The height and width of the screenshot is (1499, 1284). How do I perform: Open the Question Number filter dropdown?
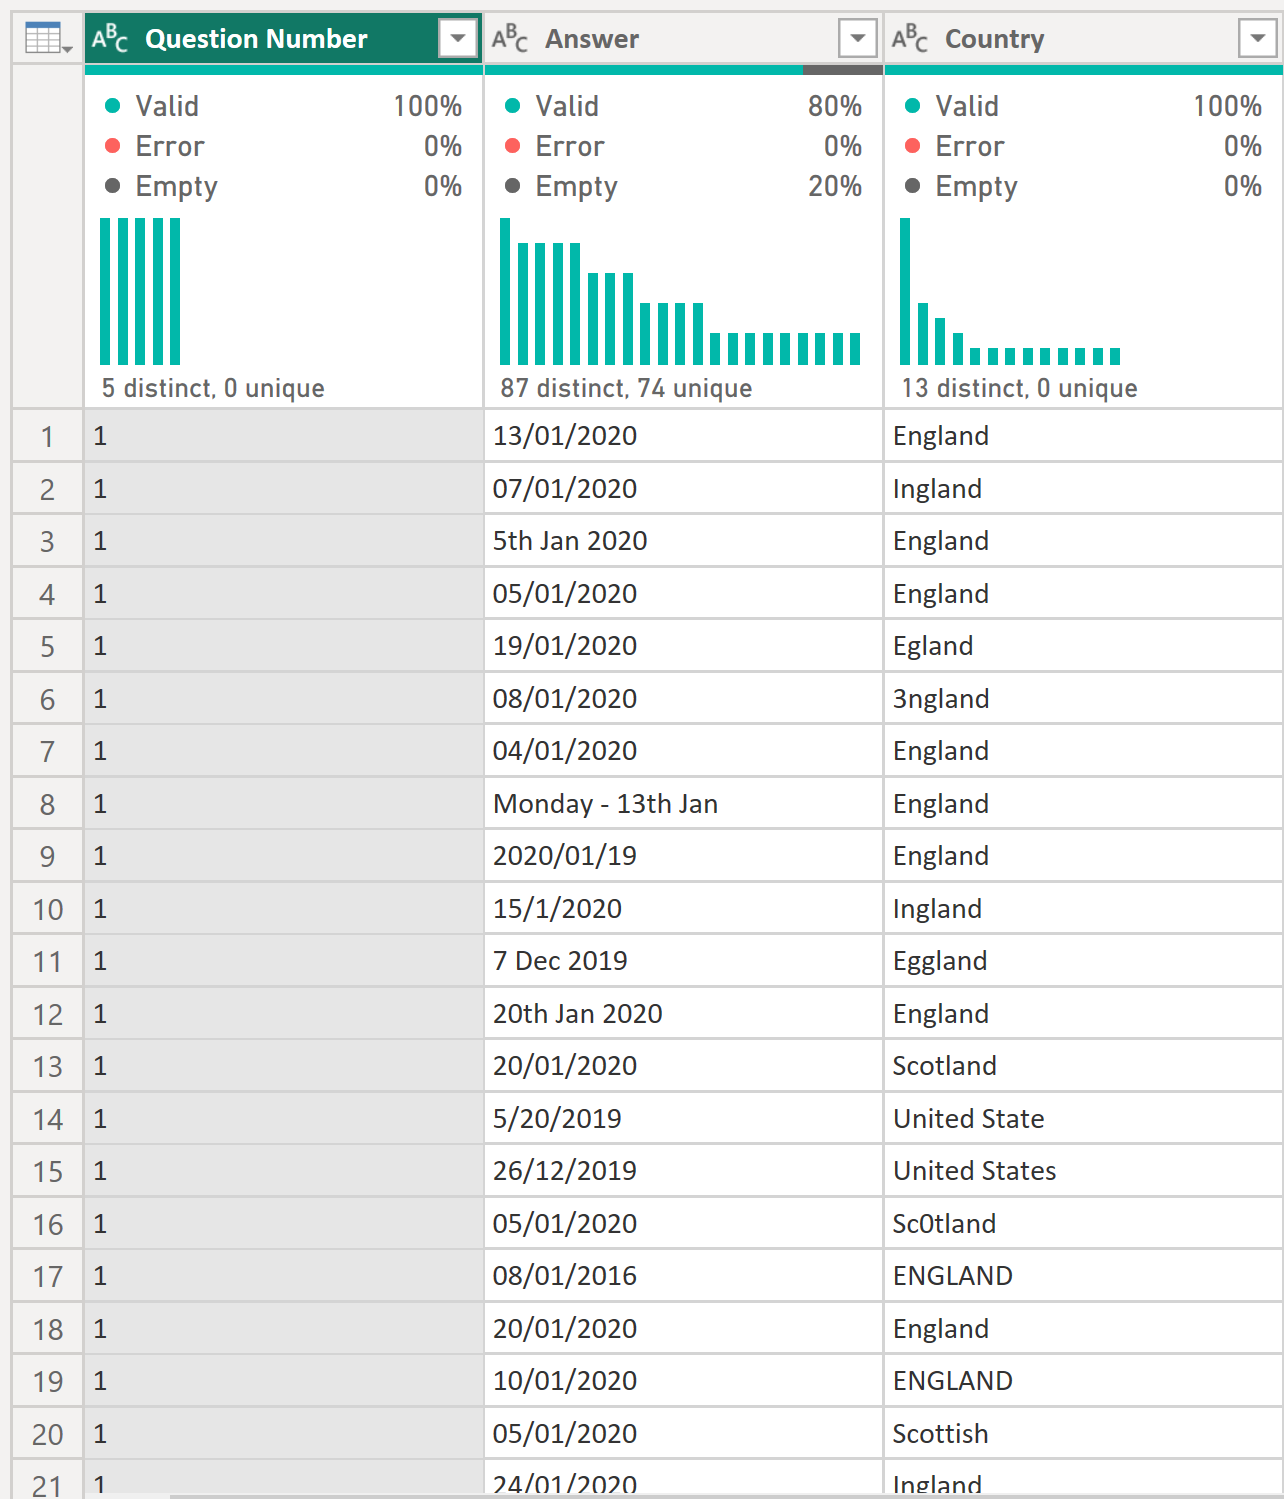(457, 39)
